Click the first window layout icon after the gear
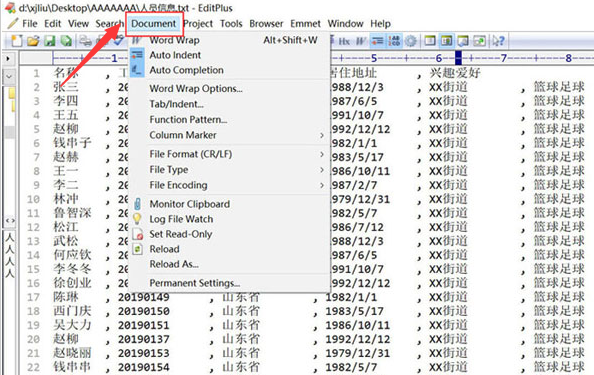The height and width of the screenshot is (375, 594). coord(430,41)
